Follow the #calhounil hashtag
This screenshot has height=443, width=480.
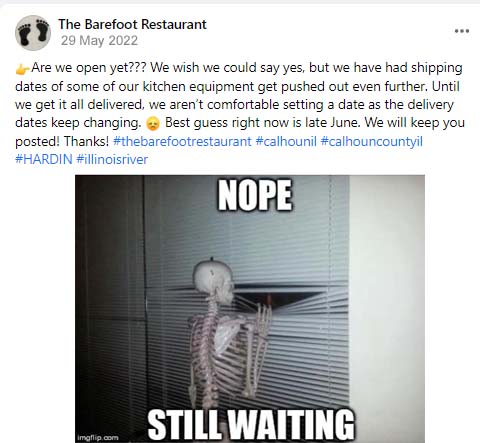[286, 141]
